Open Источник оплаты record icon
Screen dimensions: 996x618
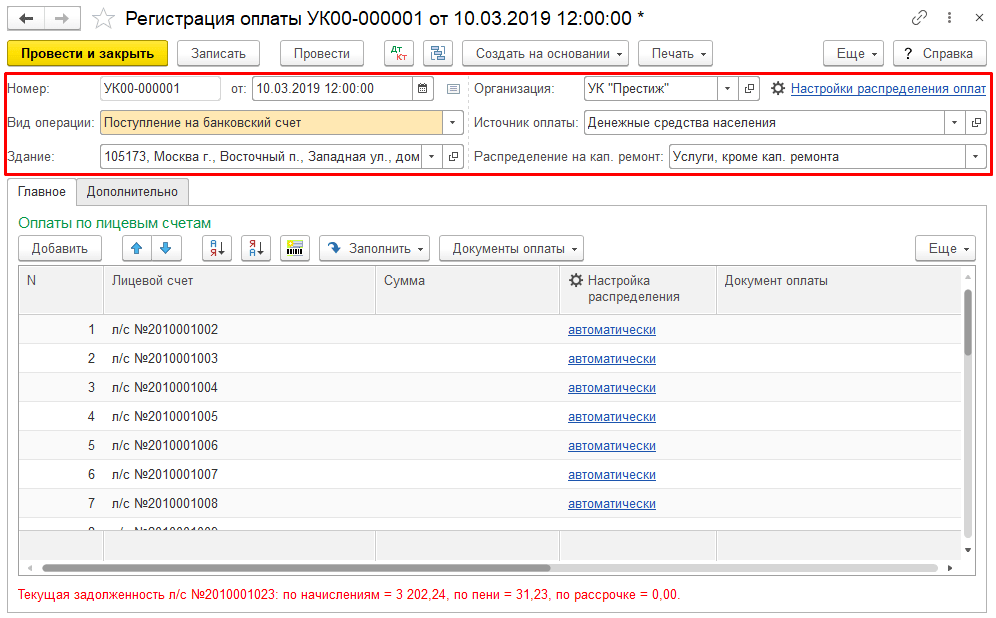tap(976, 123)
